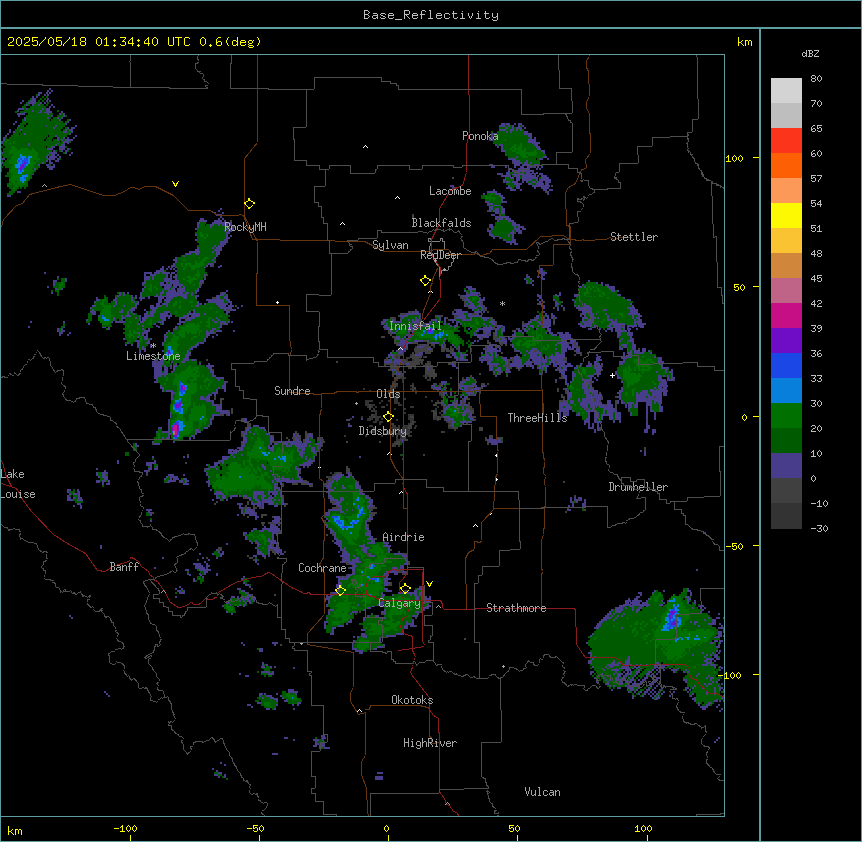This screenshot has height=842, width=862.
Task: Click the km unit label at top right
Action: [745, 42]
